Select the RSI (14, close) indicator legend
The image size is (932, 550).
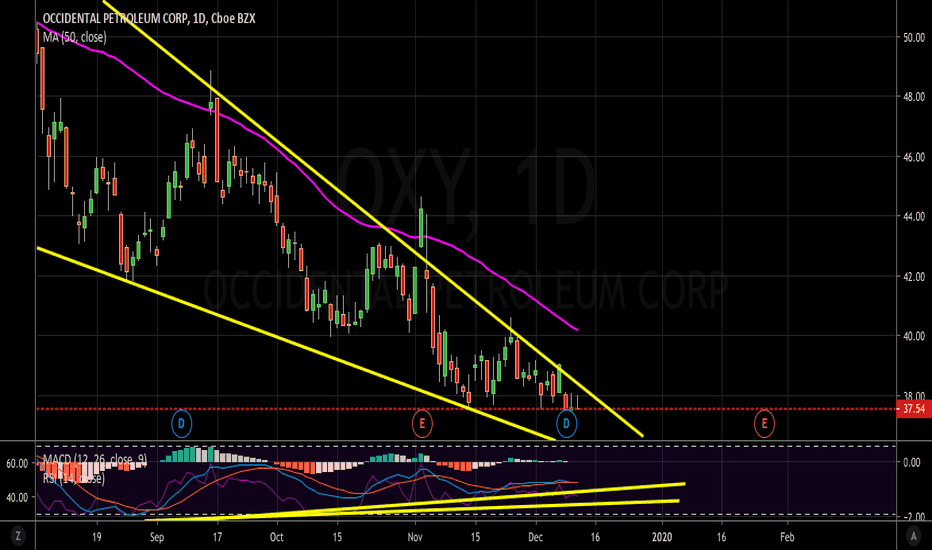[x=74, y=478]
